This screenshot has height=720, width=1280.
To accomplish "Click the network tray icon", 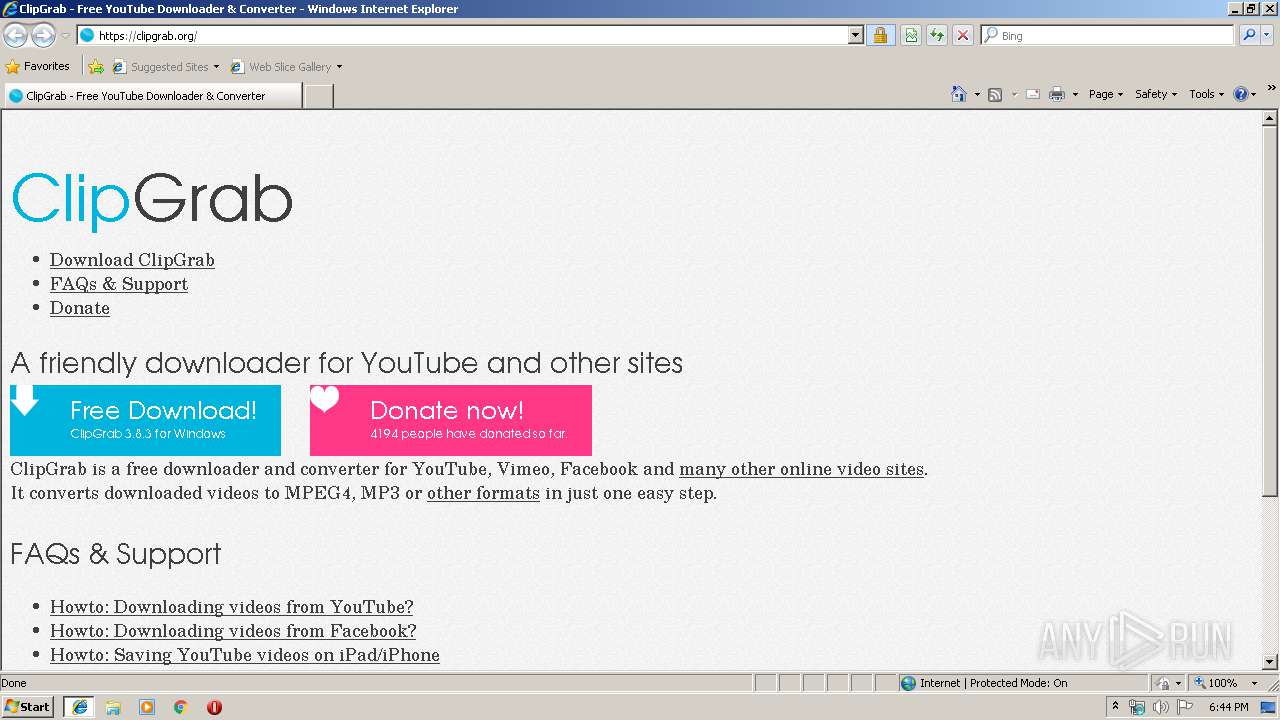I will (1137, 707).
